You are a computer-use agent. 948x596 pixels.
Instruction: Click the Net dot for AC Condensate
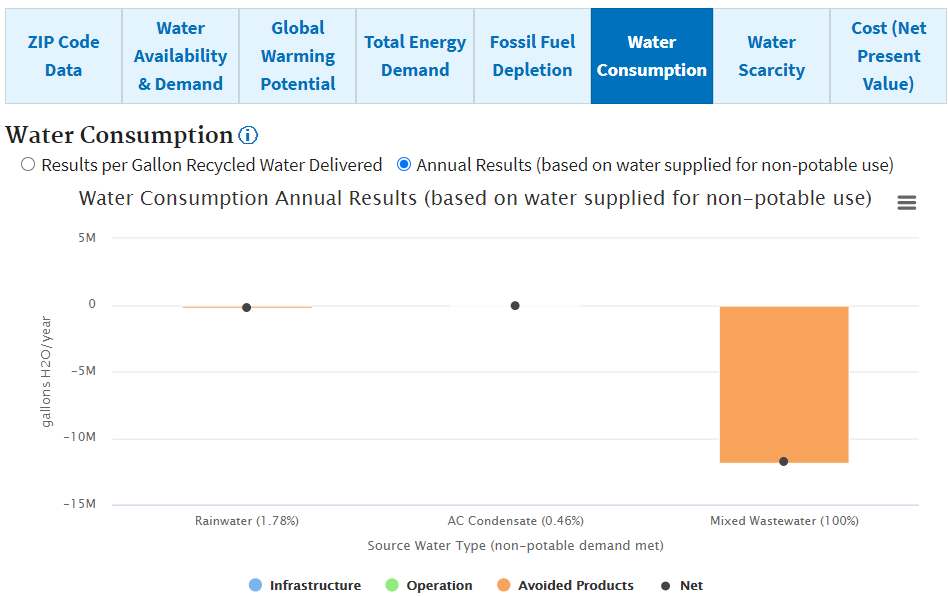pyautogui.click(x=515, y=306)
